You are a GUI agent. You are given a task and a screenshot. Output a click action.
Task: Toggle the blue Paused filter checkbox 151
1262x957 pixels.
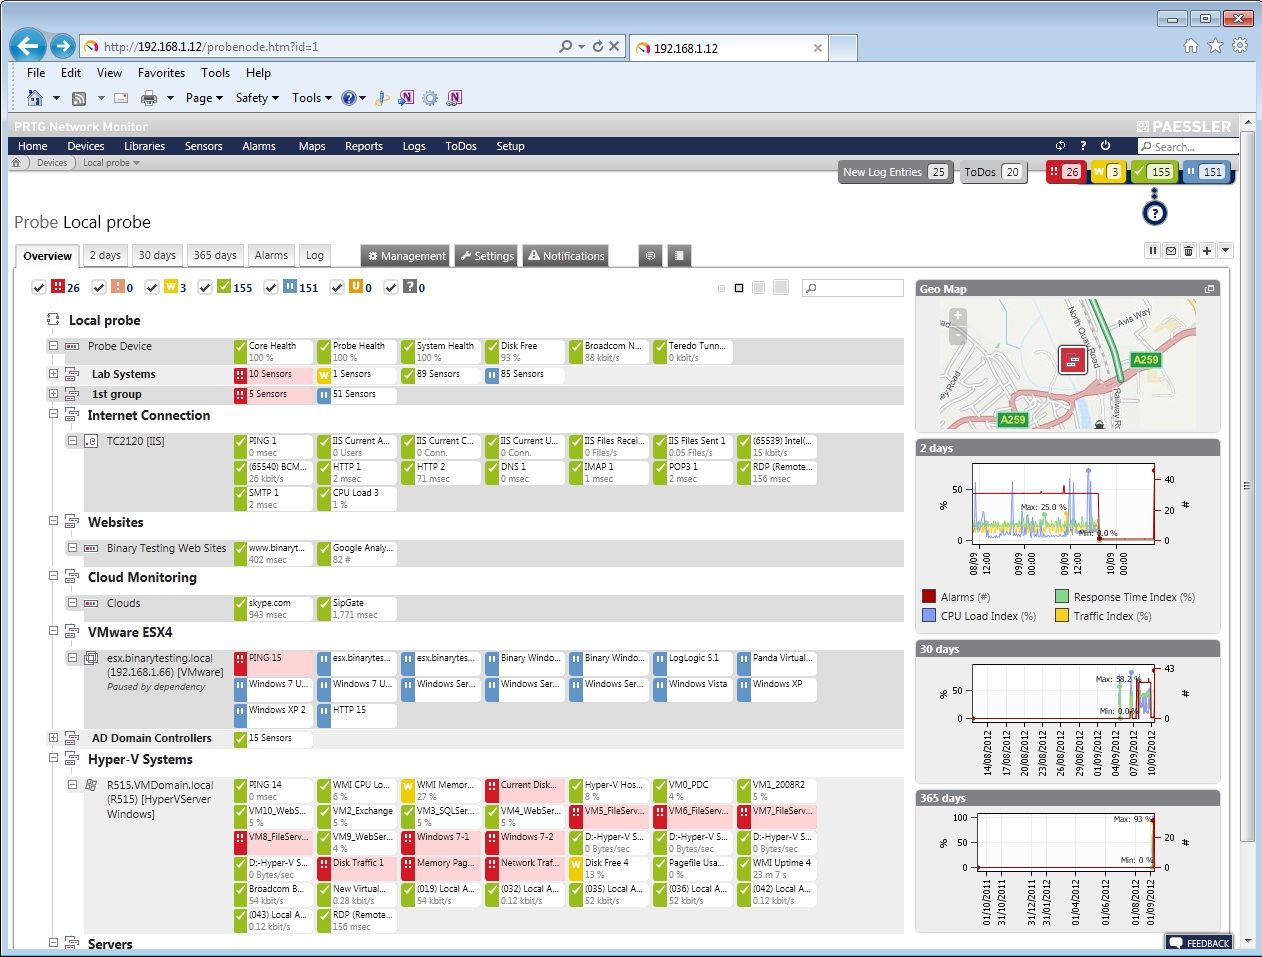271,288
